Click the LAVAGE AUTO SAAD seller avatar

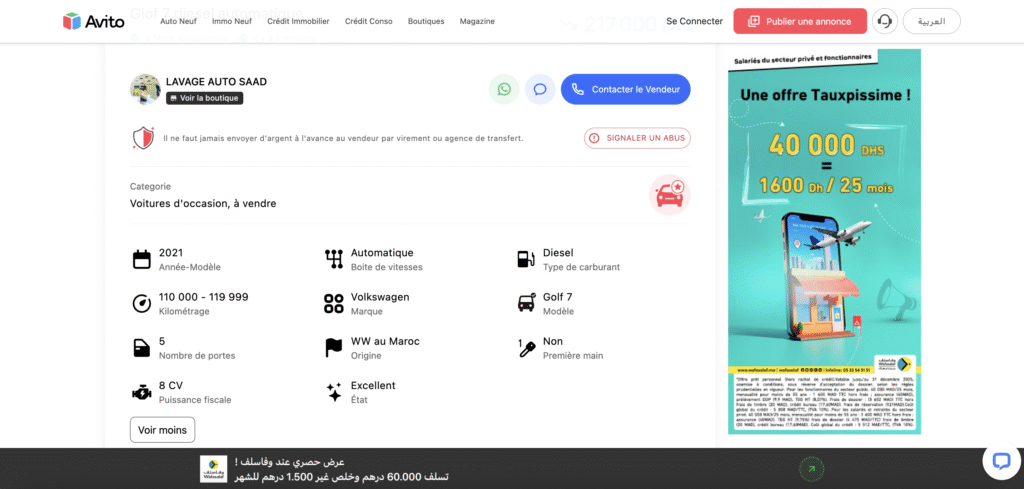click(x=145, y=89)
